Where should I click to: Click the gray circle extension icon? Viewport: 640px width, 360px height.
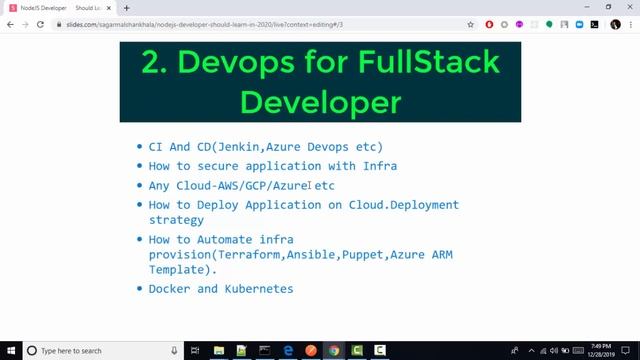click(504, 24)
